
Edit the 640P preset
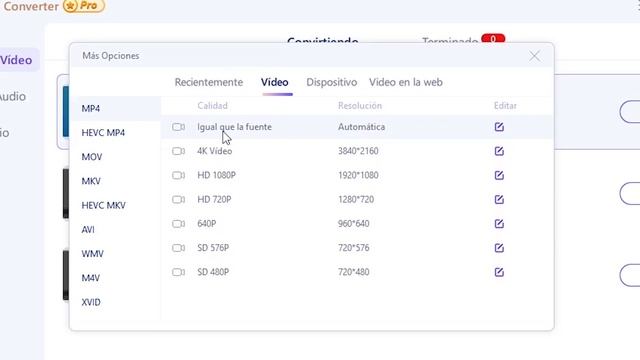point(499,224)
